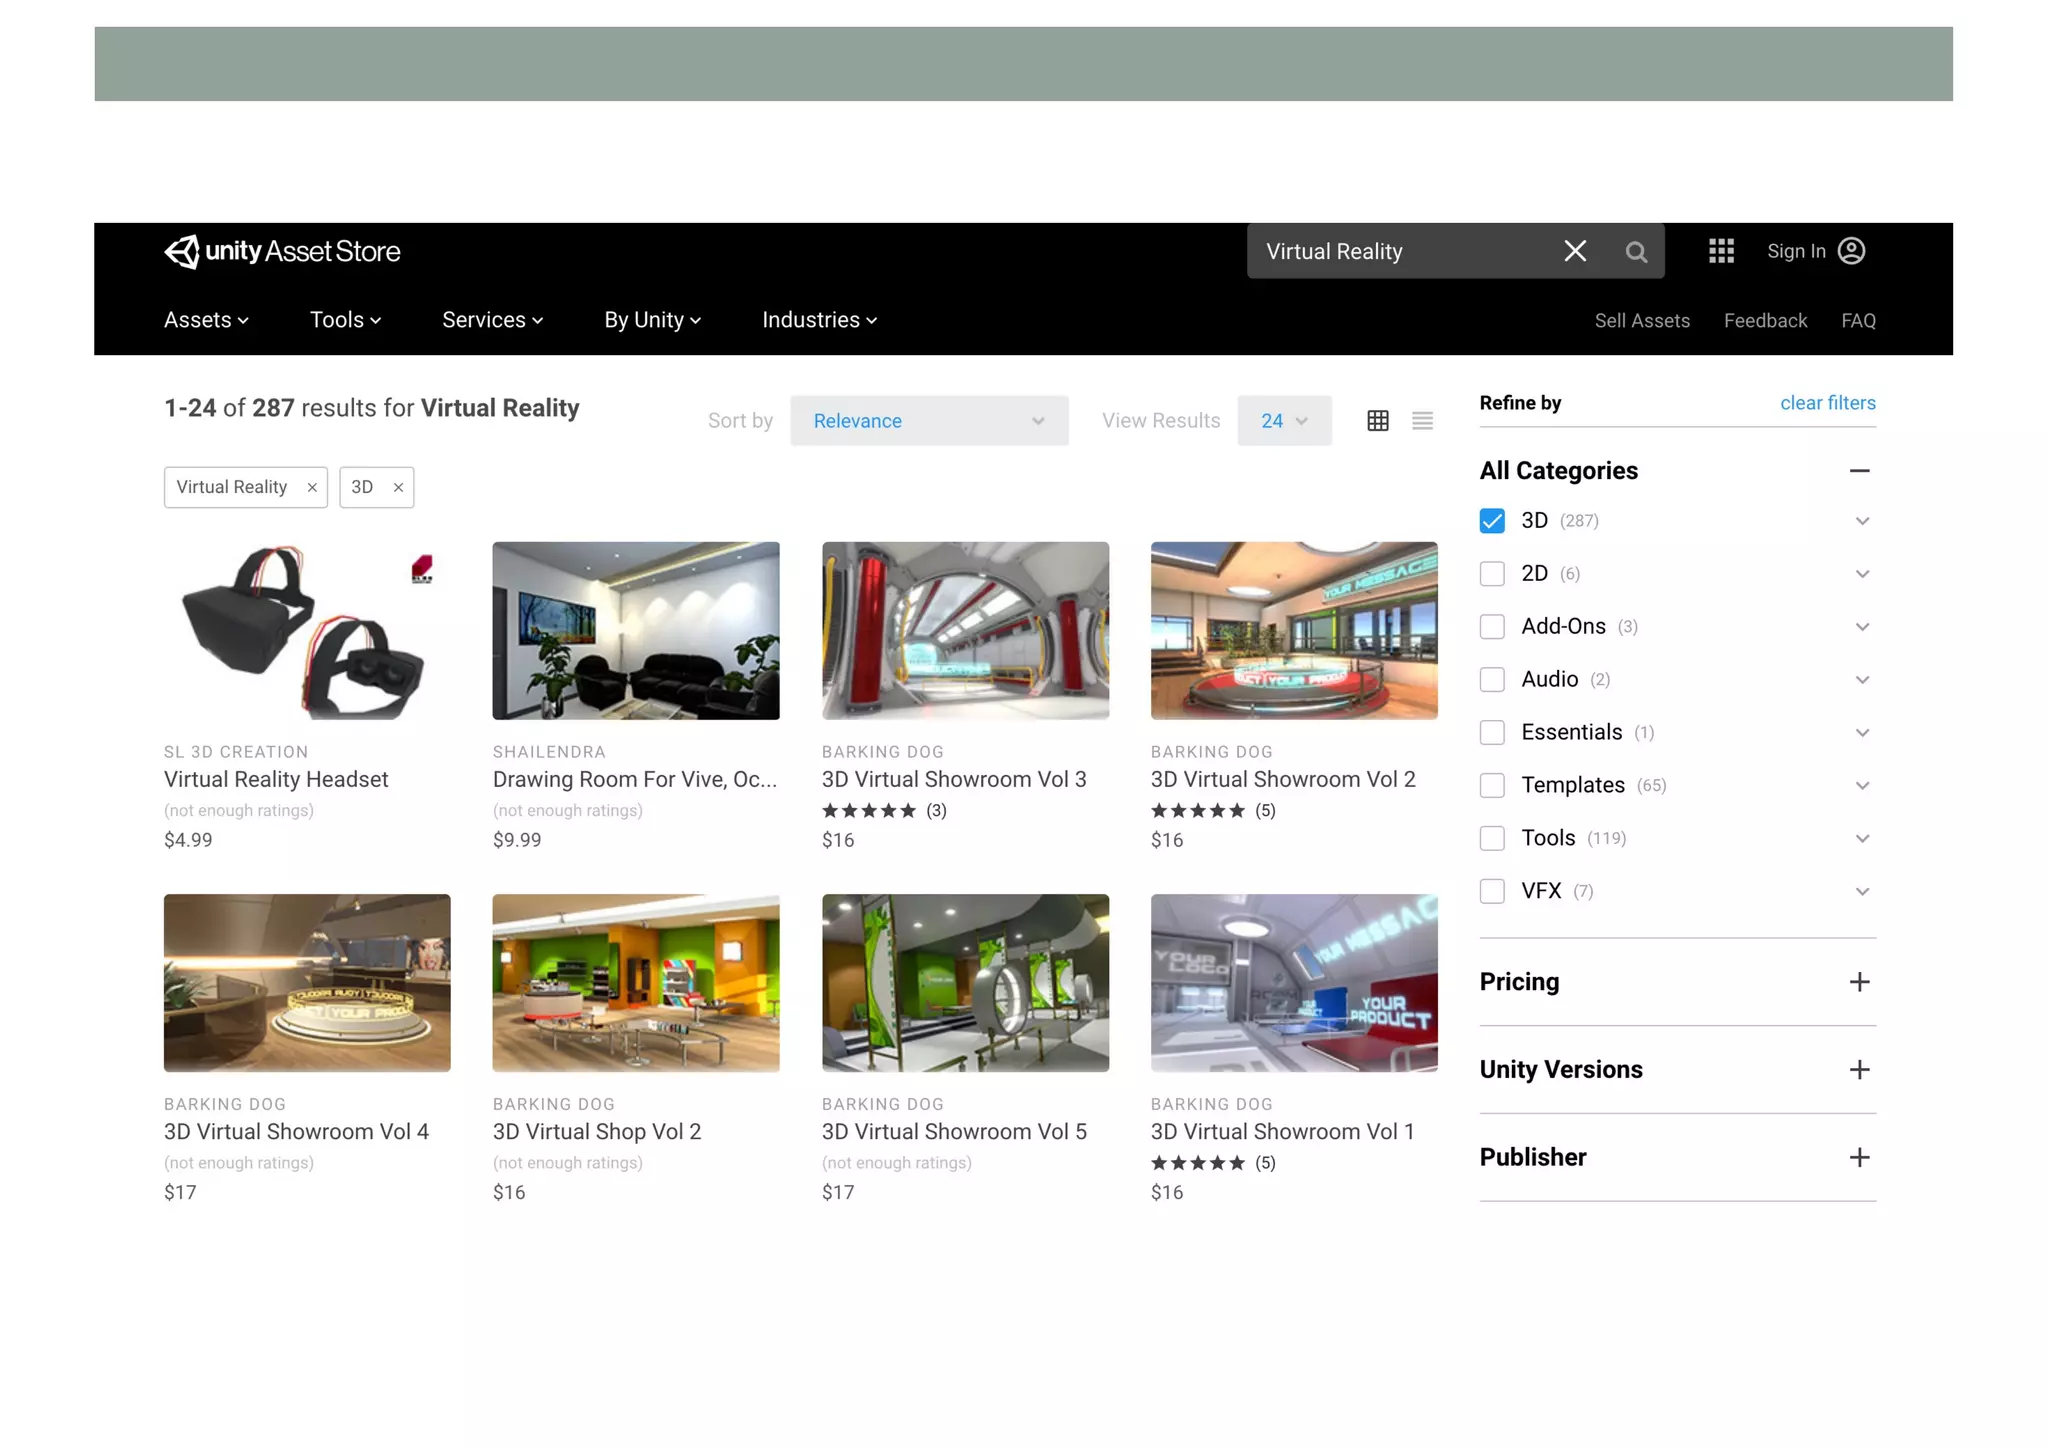Click the Sign In user profile icon
This screenshot has height=1447, width=2048.
(x=1851, y=251)
